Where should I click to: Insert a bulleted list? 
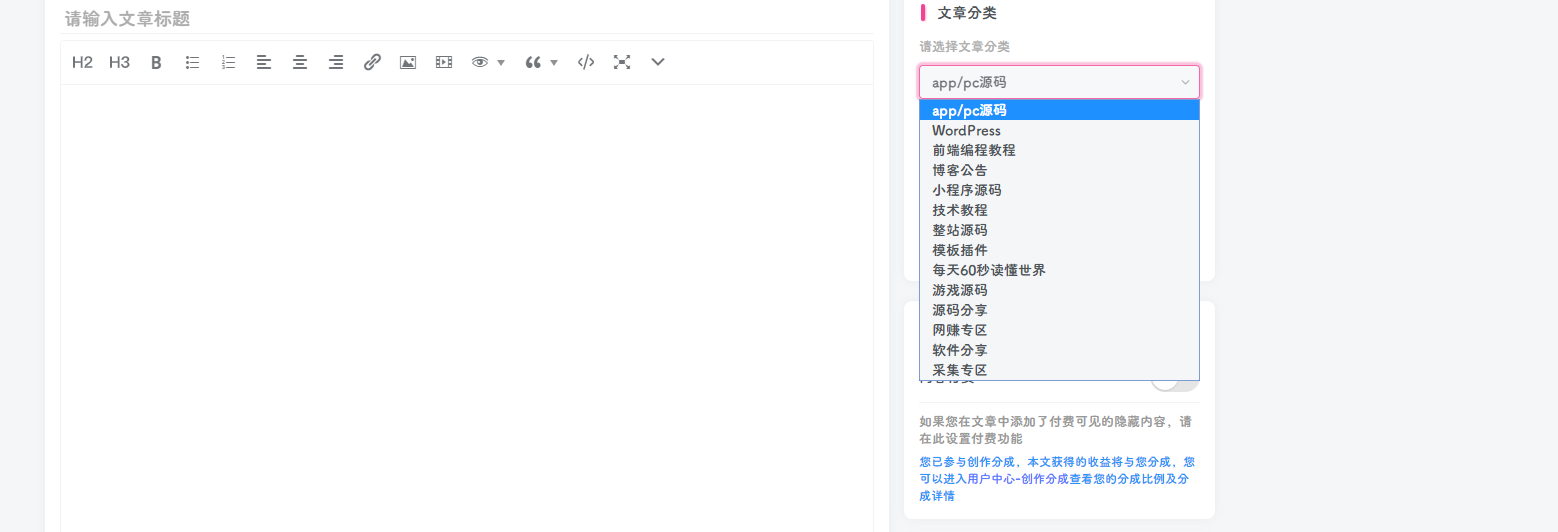[x=192, y=62]
